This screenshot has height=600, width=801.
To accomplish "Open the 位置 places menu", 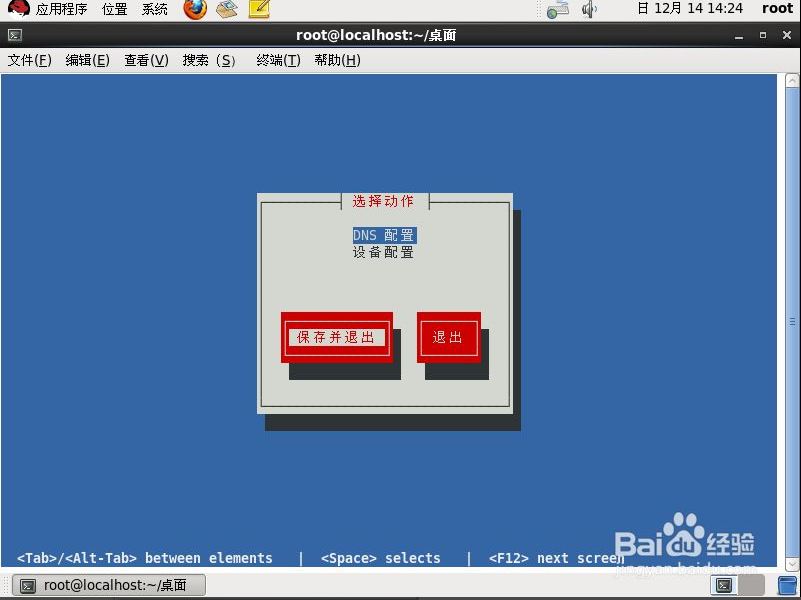I will pyautogui.click(x=114, y=9).
